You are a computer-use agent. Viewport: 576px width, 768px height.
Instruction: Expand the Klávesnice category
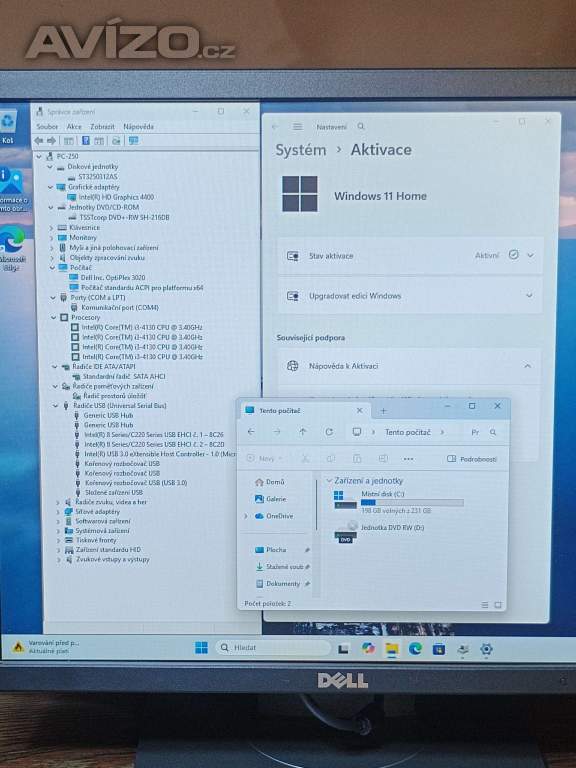pos(51,228)
